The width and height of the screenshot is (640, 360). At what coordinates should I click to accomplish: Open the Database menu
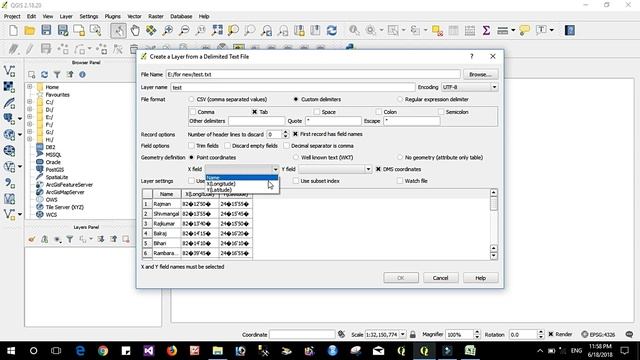click(181, 16)
